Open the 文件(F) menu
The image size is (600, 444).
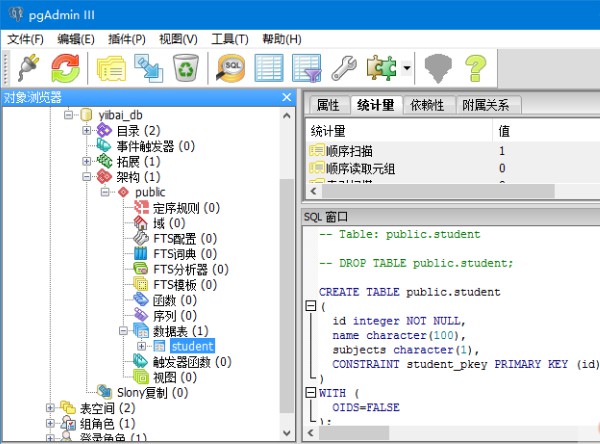point(26,39)
